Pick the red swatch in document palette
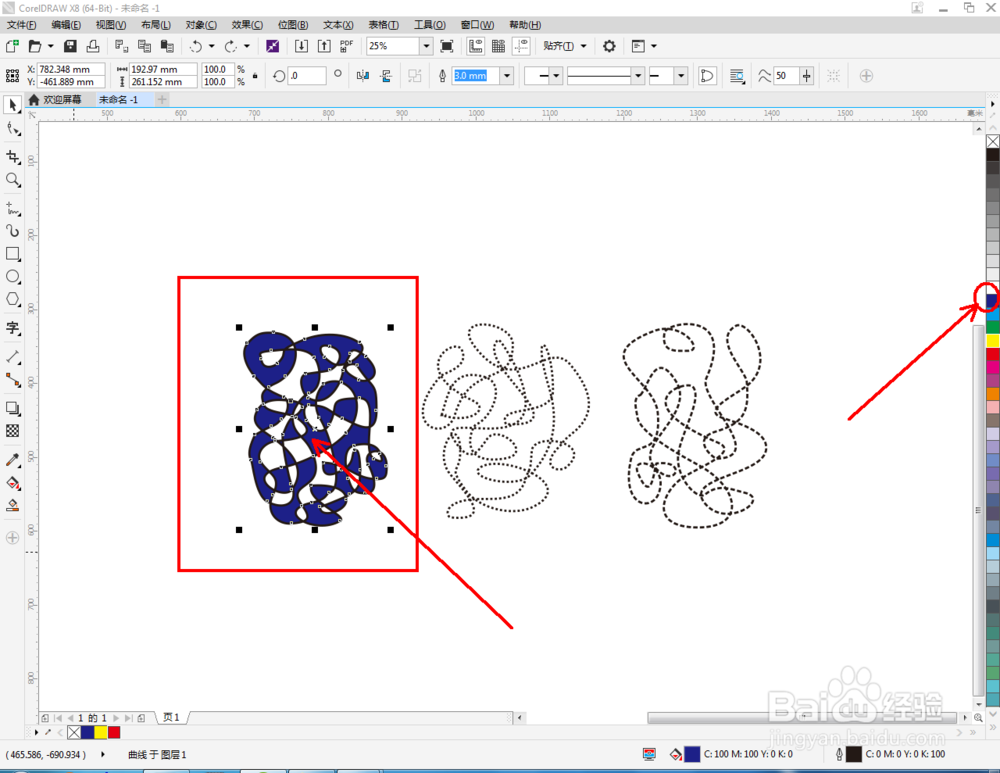 point(114,732)
